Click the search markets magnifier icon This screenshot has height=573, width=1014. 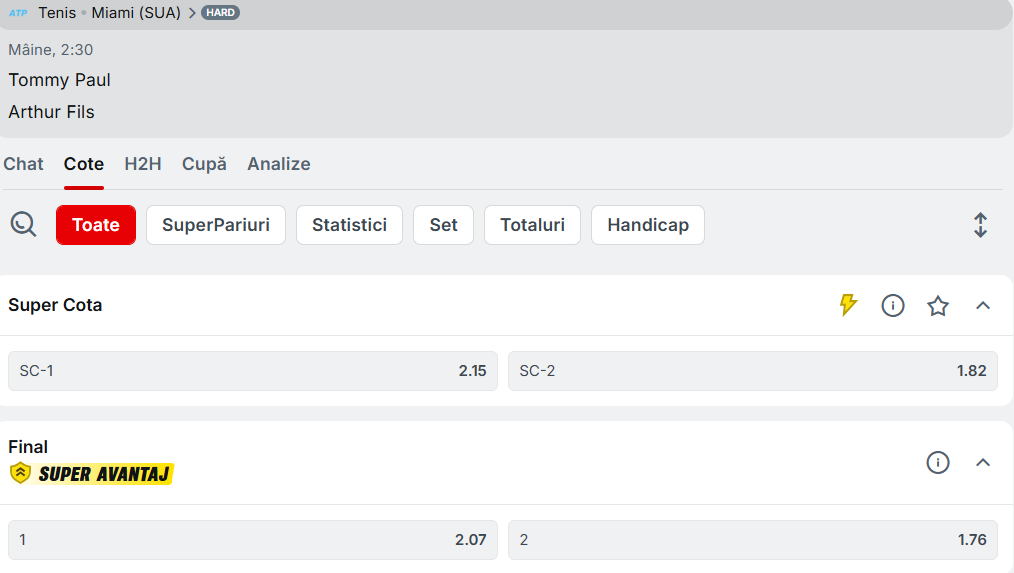(23, 225)
